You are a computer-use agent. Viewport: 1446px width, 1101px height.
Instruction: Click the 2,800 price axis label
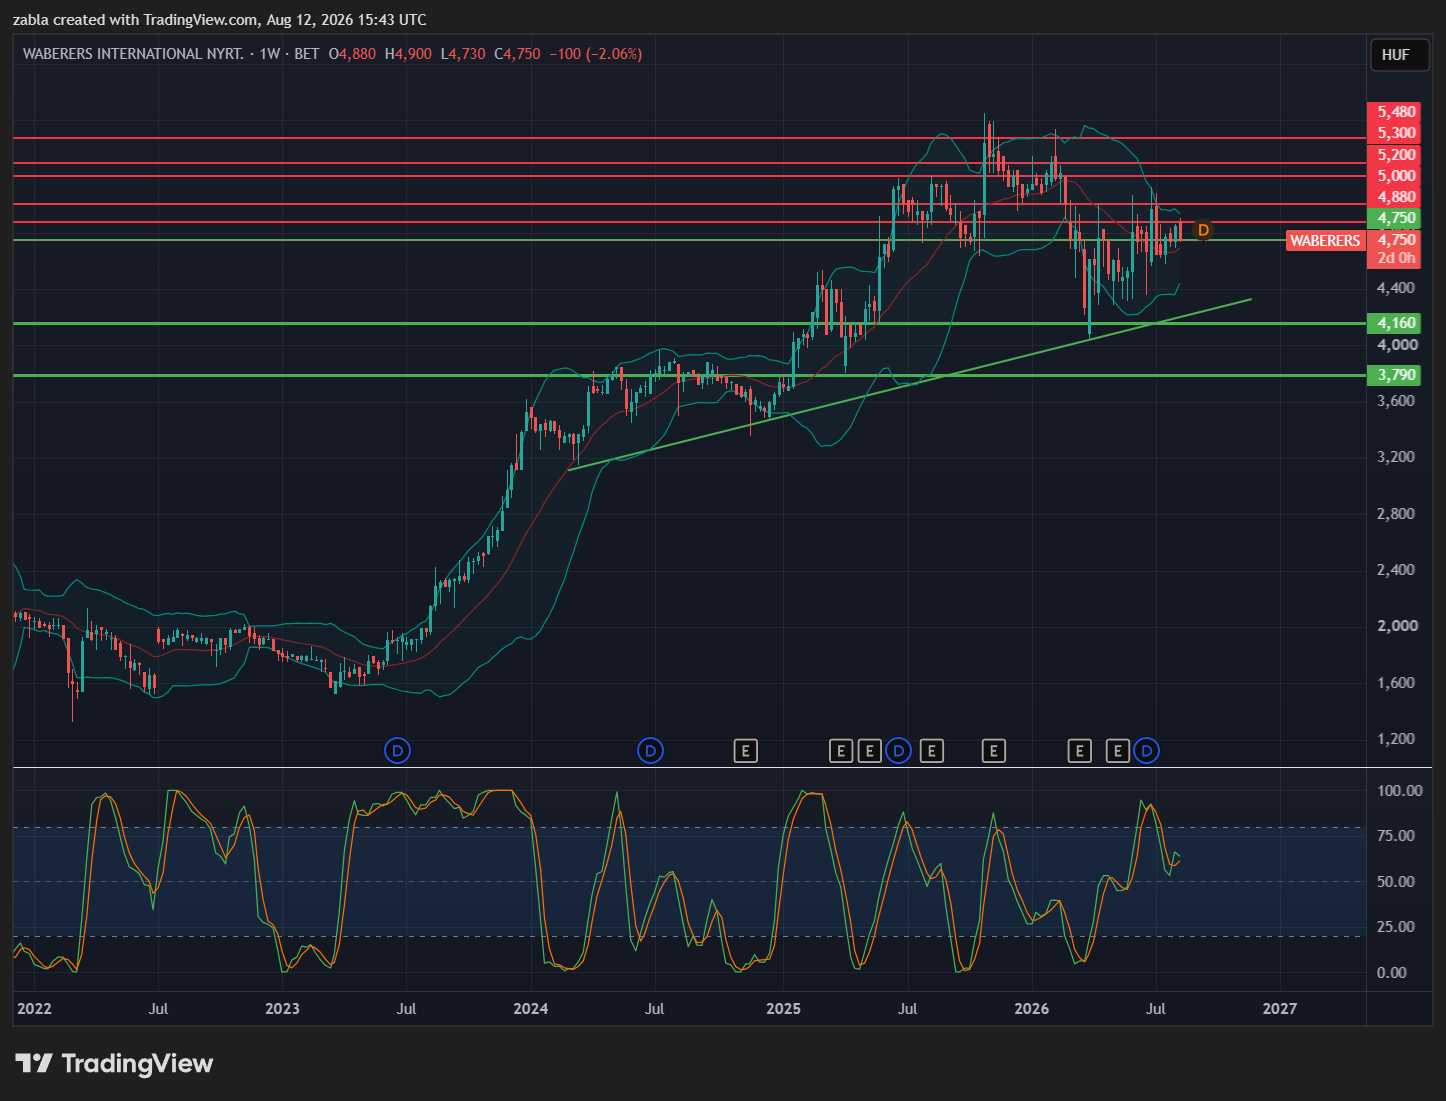1396,514
